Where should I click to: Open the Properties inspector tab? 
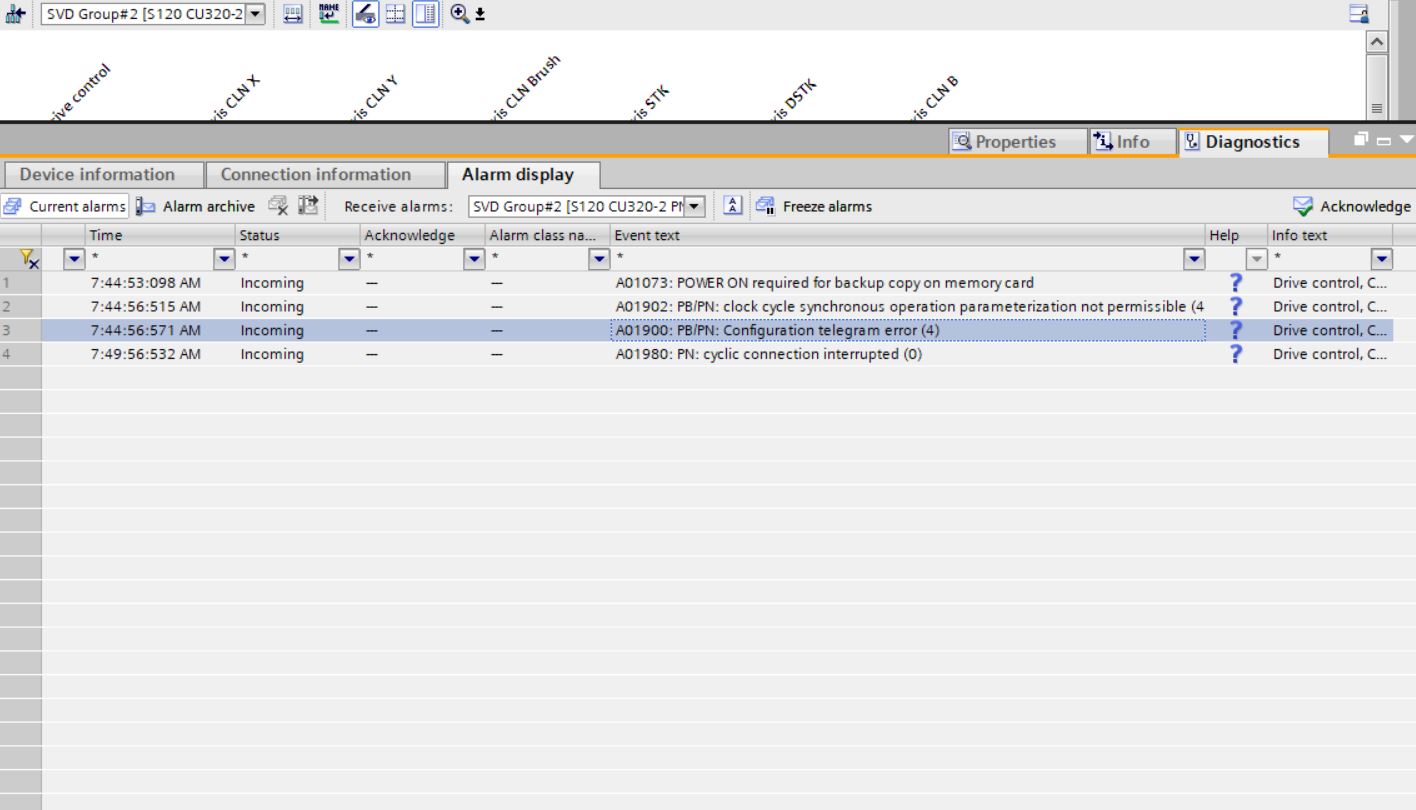(x=1005, y=142)
